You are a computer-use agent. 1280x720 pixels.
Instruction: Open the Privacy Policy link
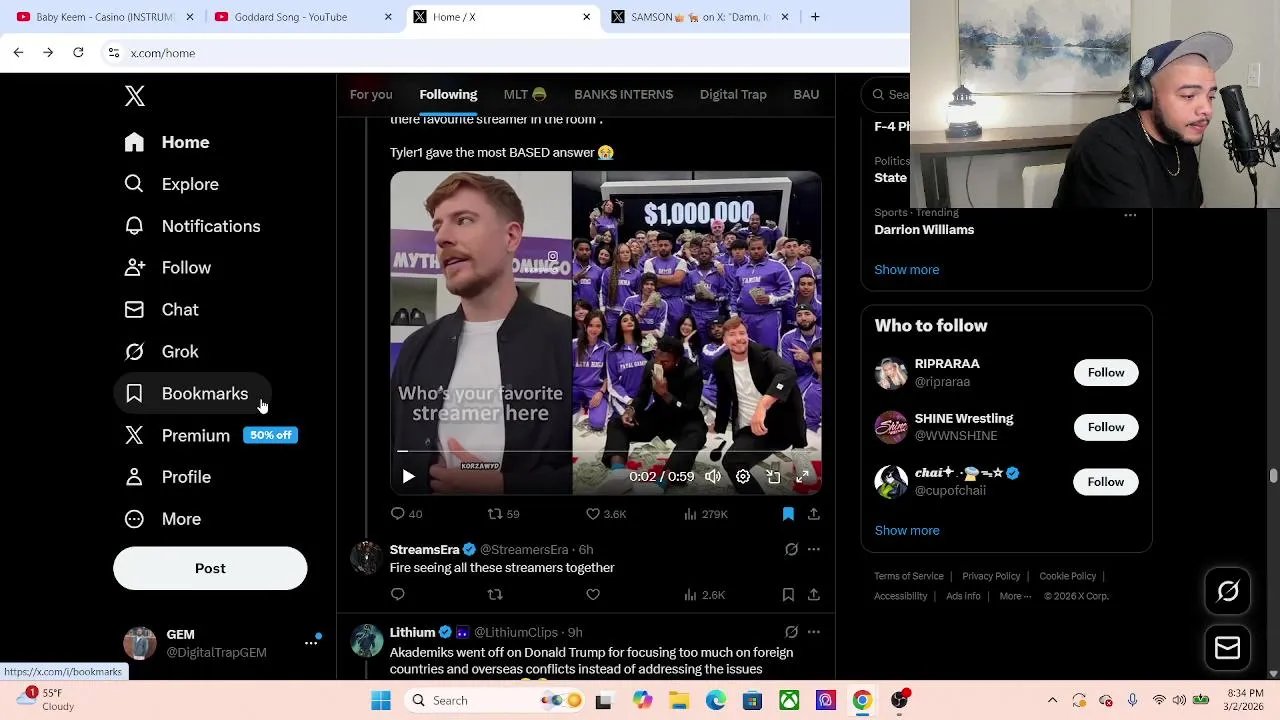point(991,576)
